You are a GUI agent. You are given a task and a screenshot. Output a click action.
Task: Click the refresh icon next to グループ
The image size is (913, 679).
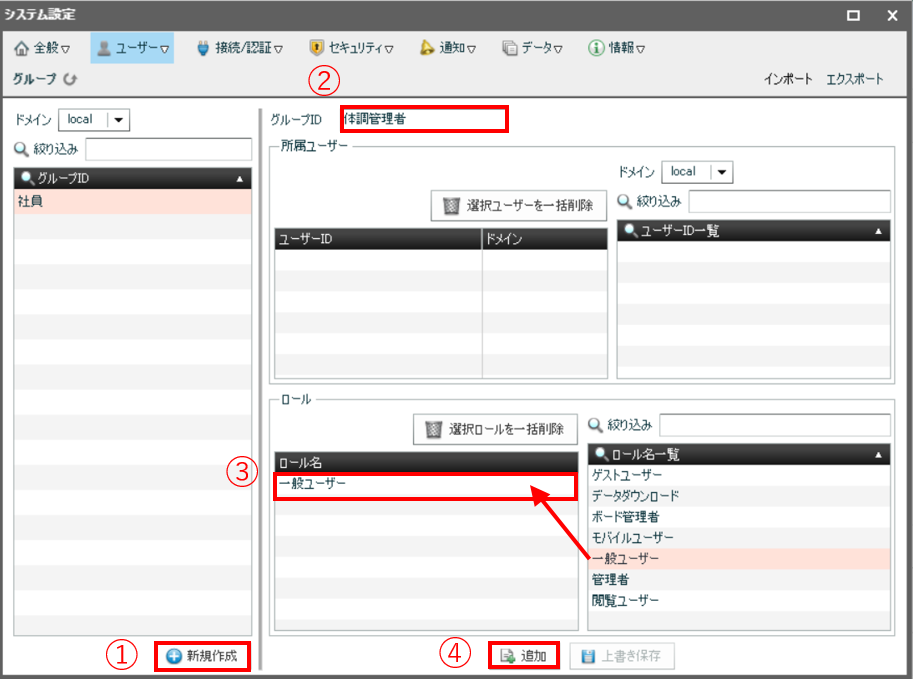70,79
